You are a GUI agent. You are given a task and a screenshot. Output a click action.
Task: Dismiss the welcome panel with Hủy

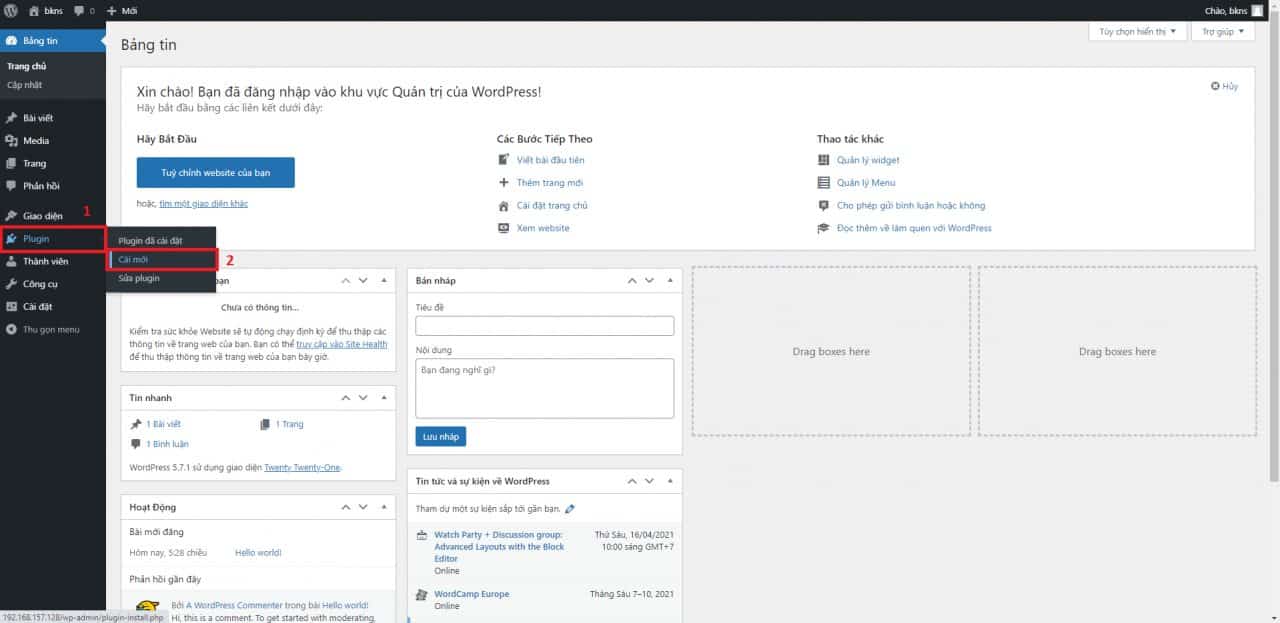point(1224,86)
